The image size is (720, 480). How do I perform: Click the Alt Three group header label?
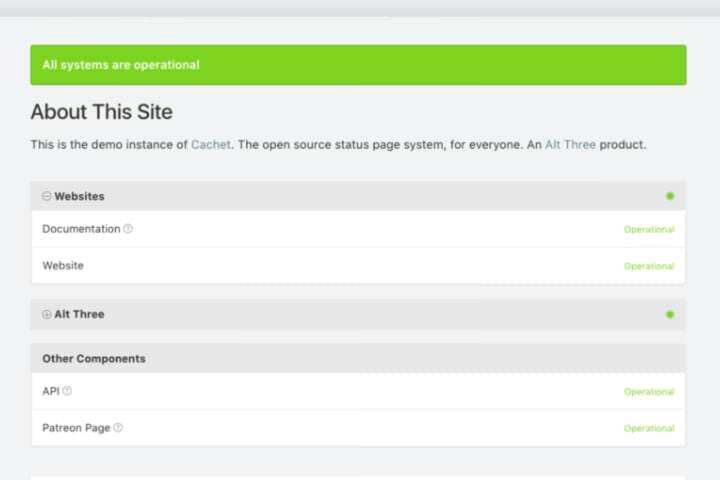[79, 315]
